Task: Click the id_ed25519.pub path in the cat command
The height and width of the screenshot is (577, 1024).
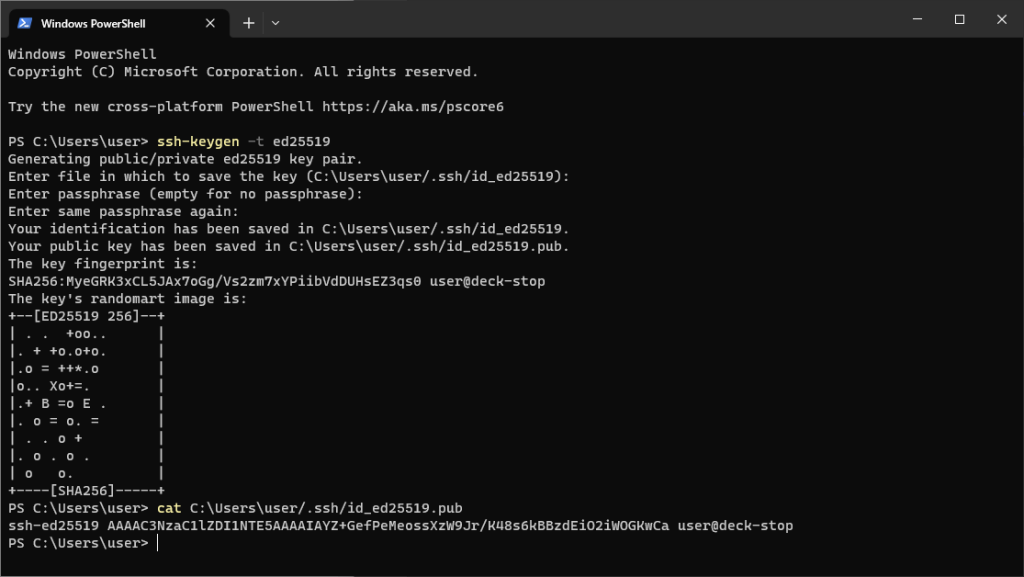Action: coord(326,508)
